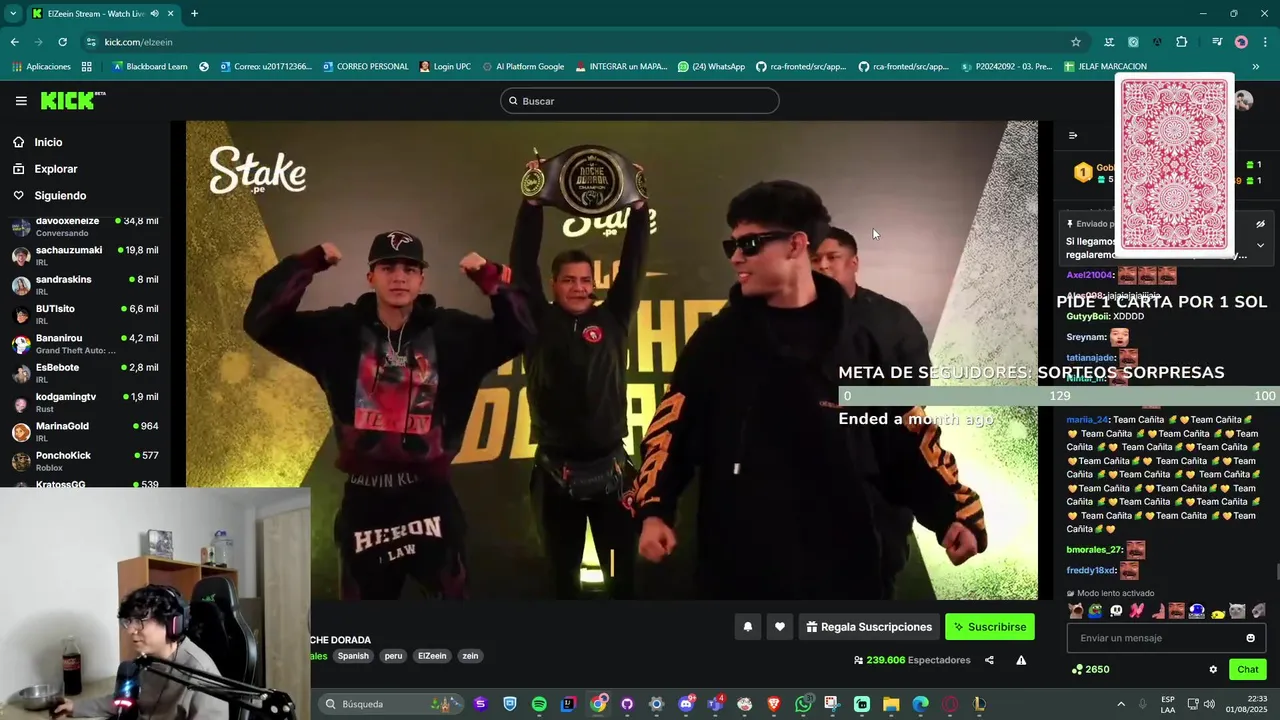Open Discord from taskbar

coord(686,704)
